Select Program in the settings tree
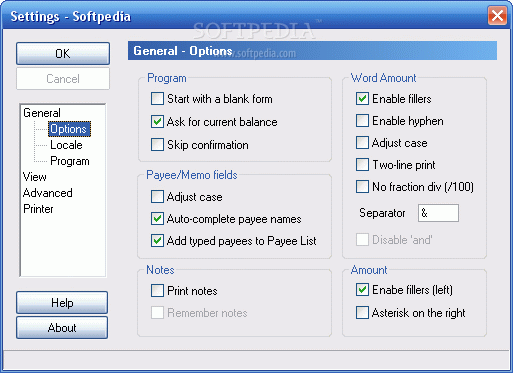513x373 pixels. tap(70, 161)
